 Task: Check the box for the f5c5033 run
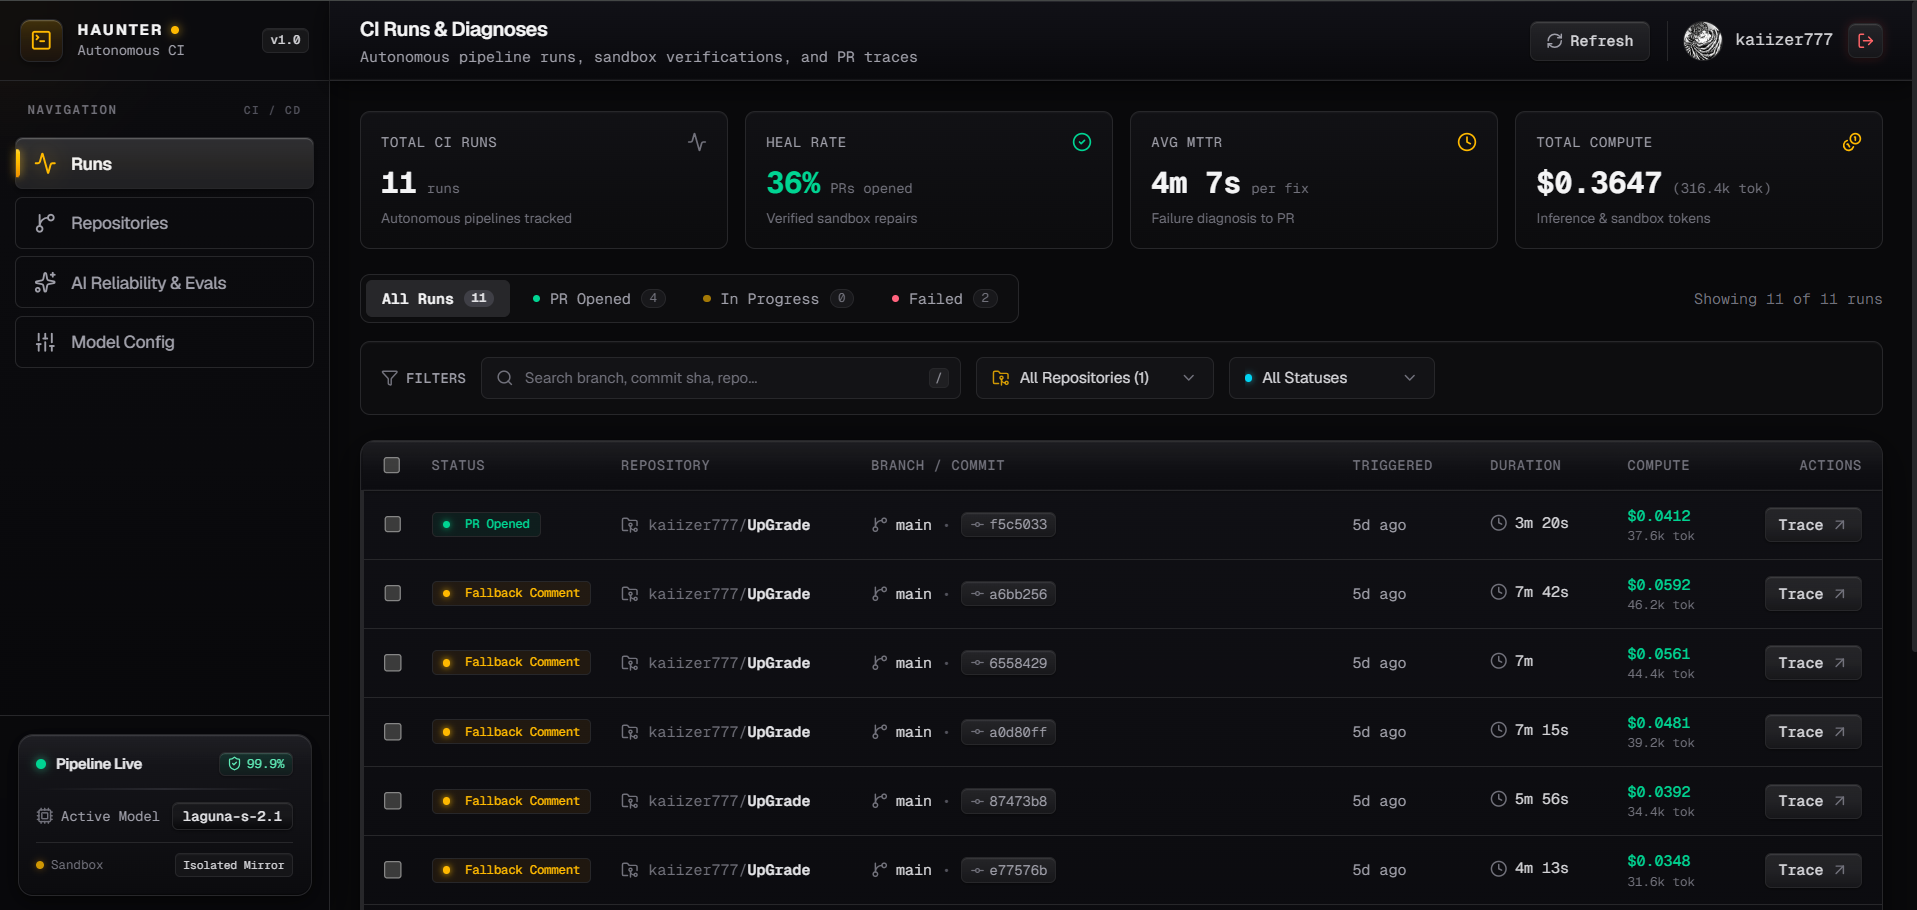point(393,524)
